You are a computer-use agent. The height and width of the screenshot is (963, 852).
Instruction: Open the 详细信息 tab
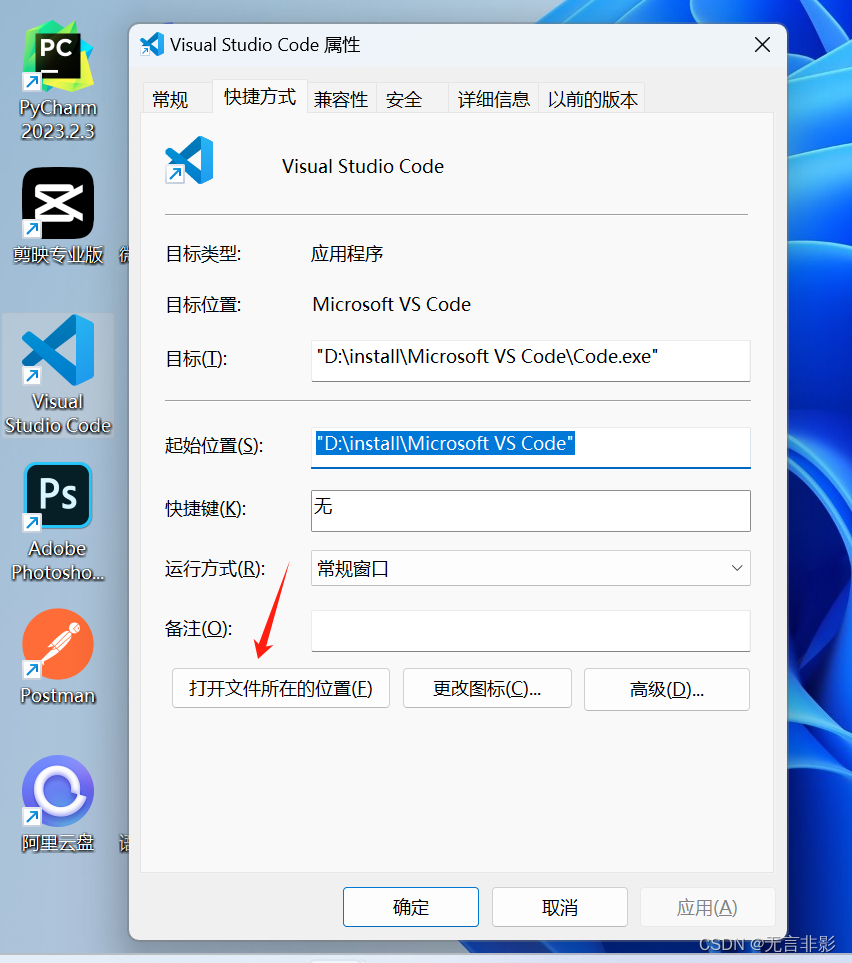[493, 99]
